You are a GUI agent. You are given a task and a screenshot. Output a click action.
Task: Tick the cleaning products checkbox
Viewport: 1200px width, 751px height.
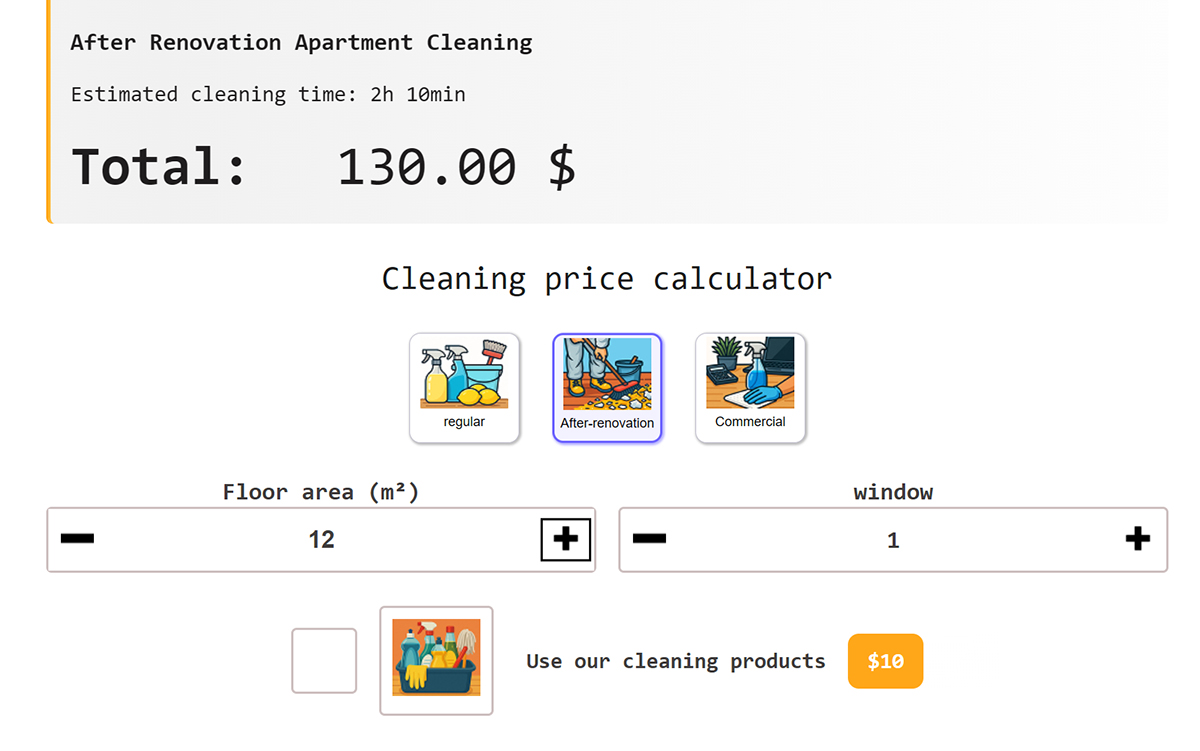(x=324, y=660)
